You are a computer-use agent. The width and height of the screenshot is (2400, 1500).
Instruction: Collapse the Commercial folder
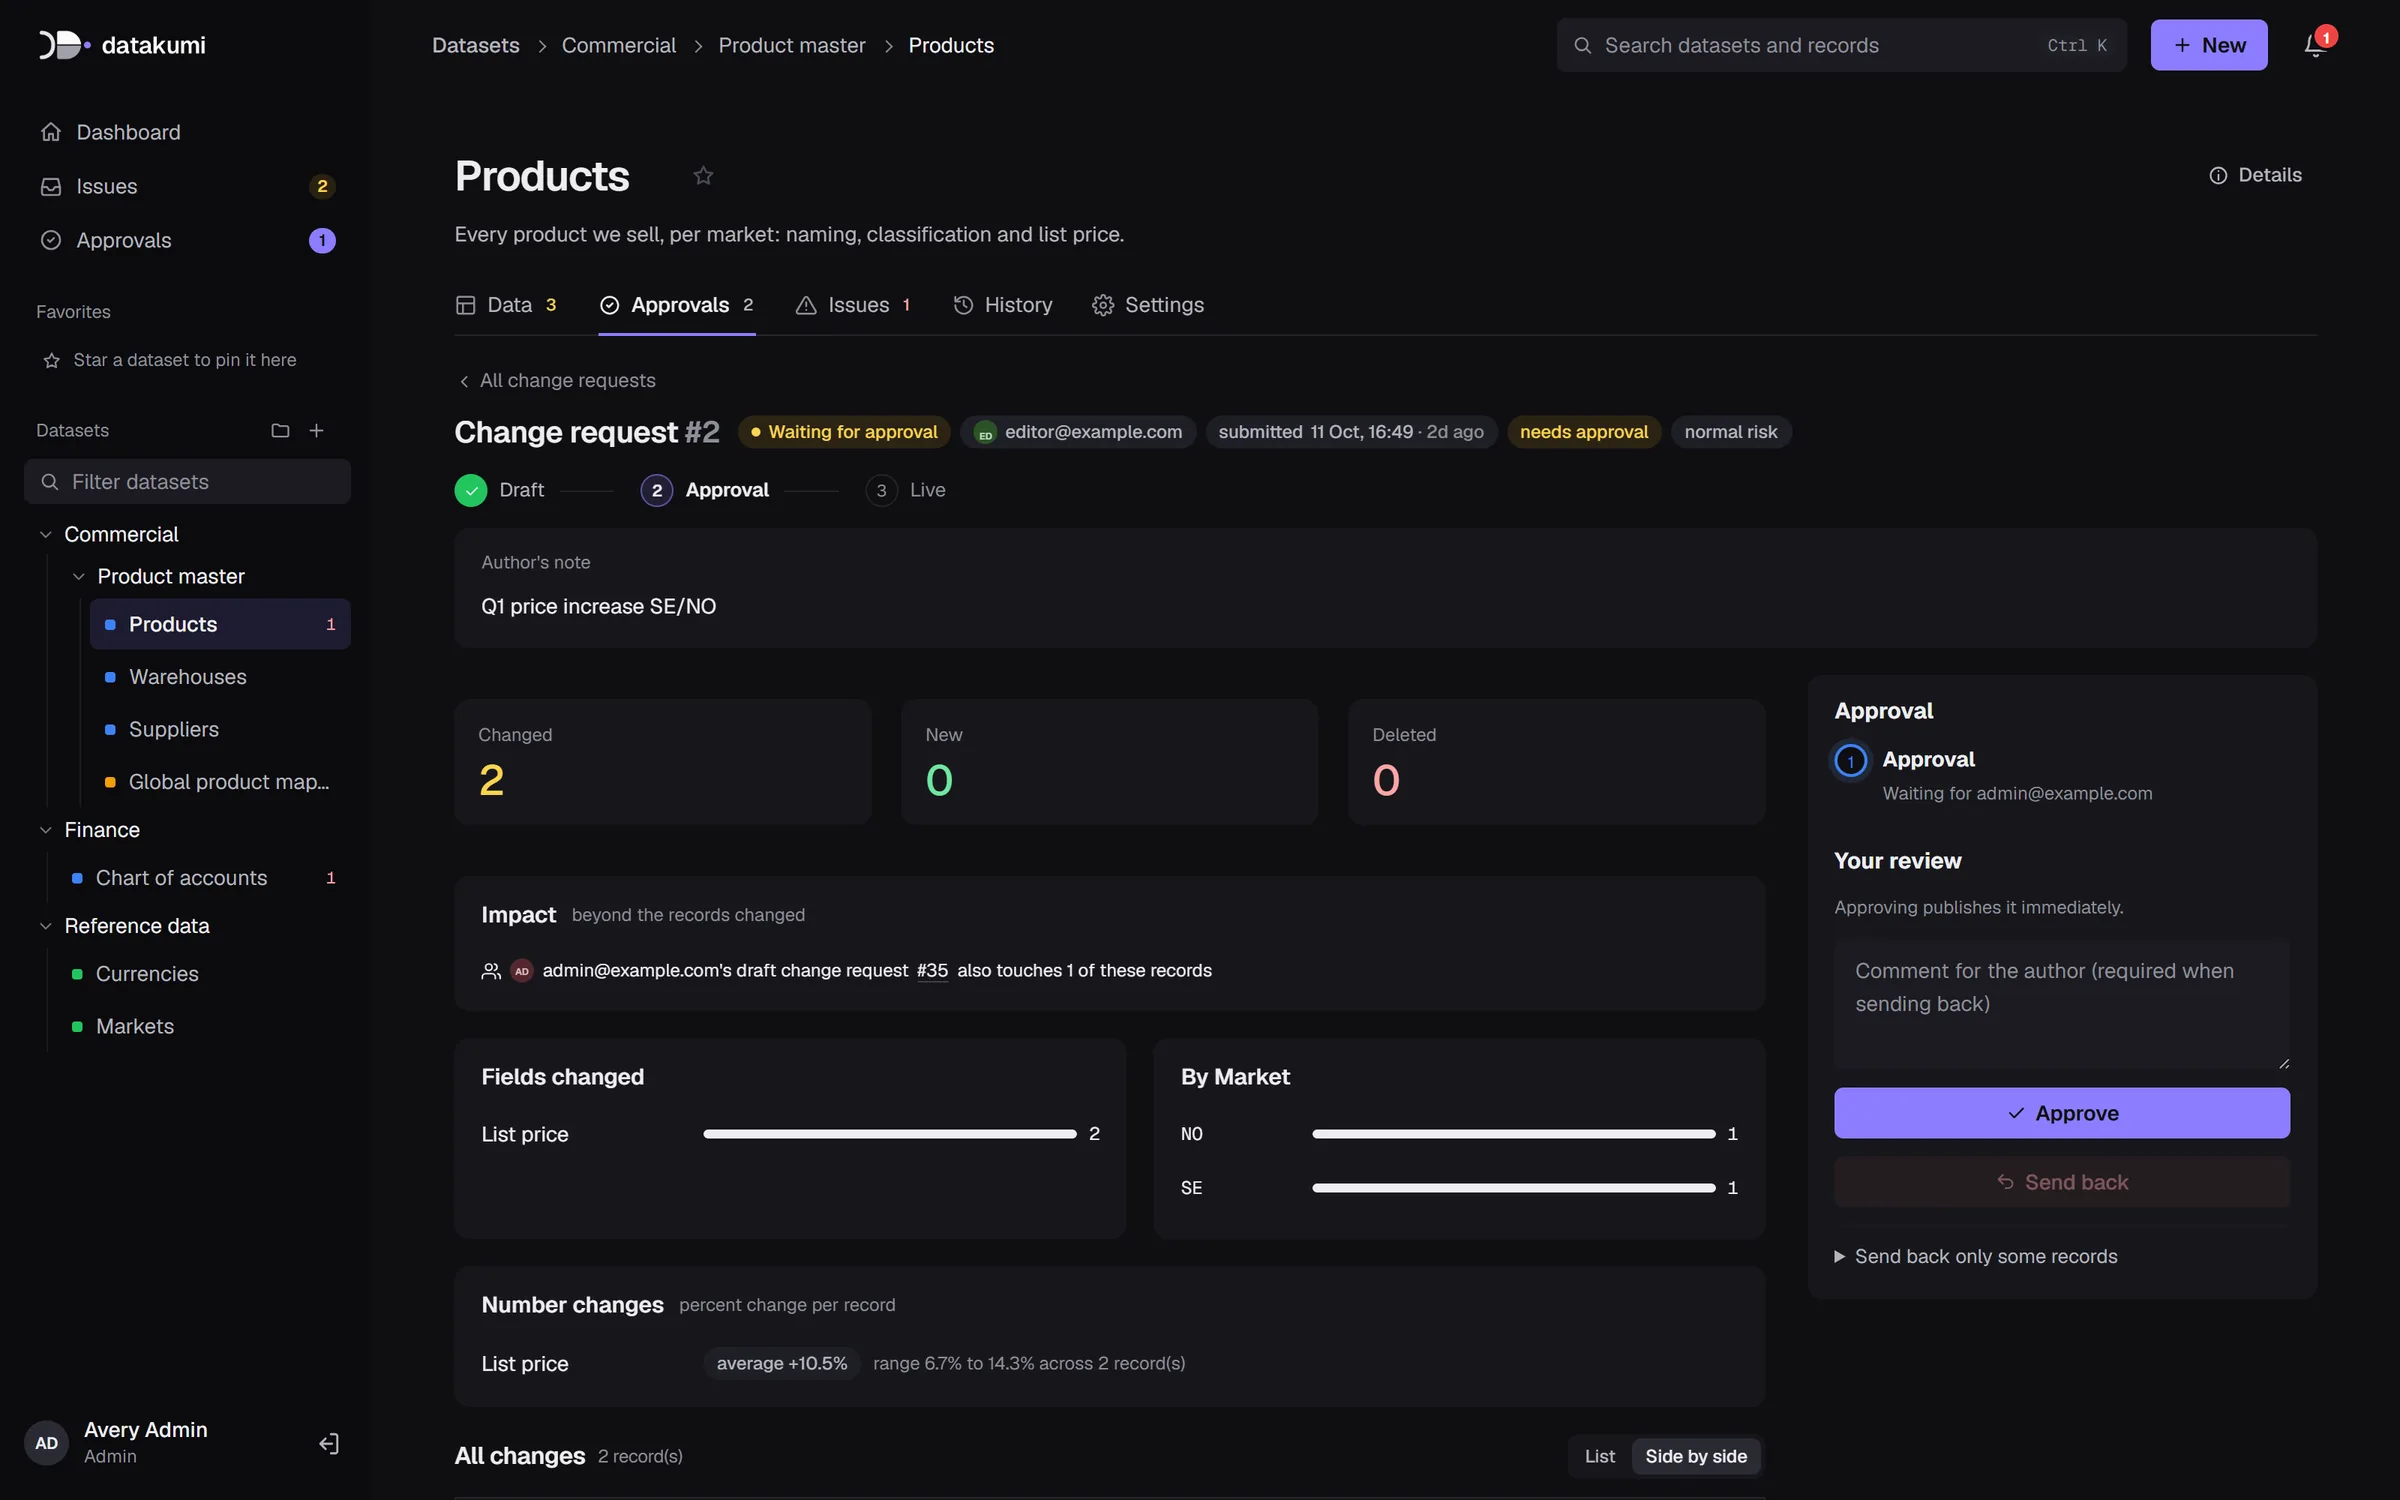point(45,534)
